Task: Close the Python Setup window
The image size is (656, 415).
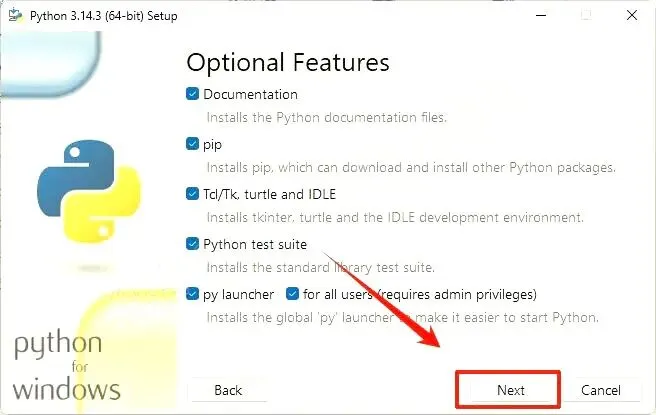Action: [x=632, y=14]
